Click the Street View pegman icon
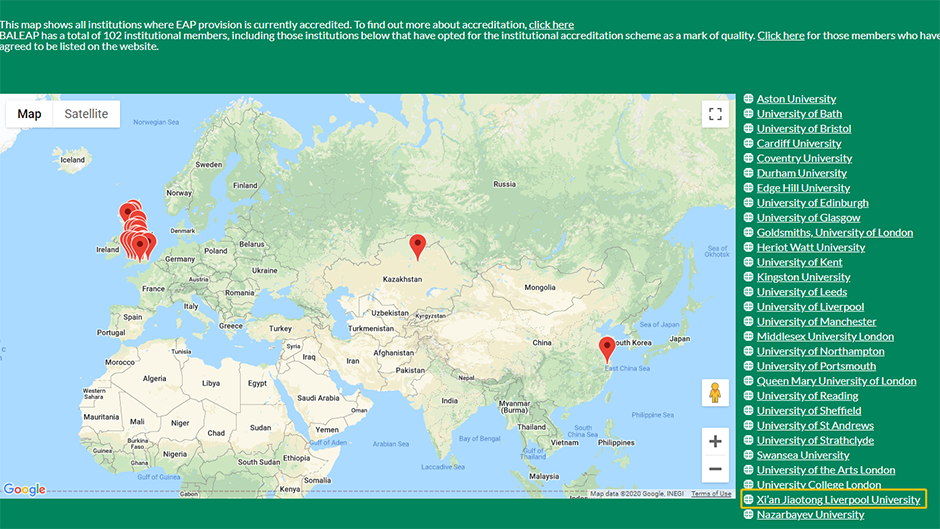This screenshot has height=529, width=940. pyautogui.click(x=715, y=393)
